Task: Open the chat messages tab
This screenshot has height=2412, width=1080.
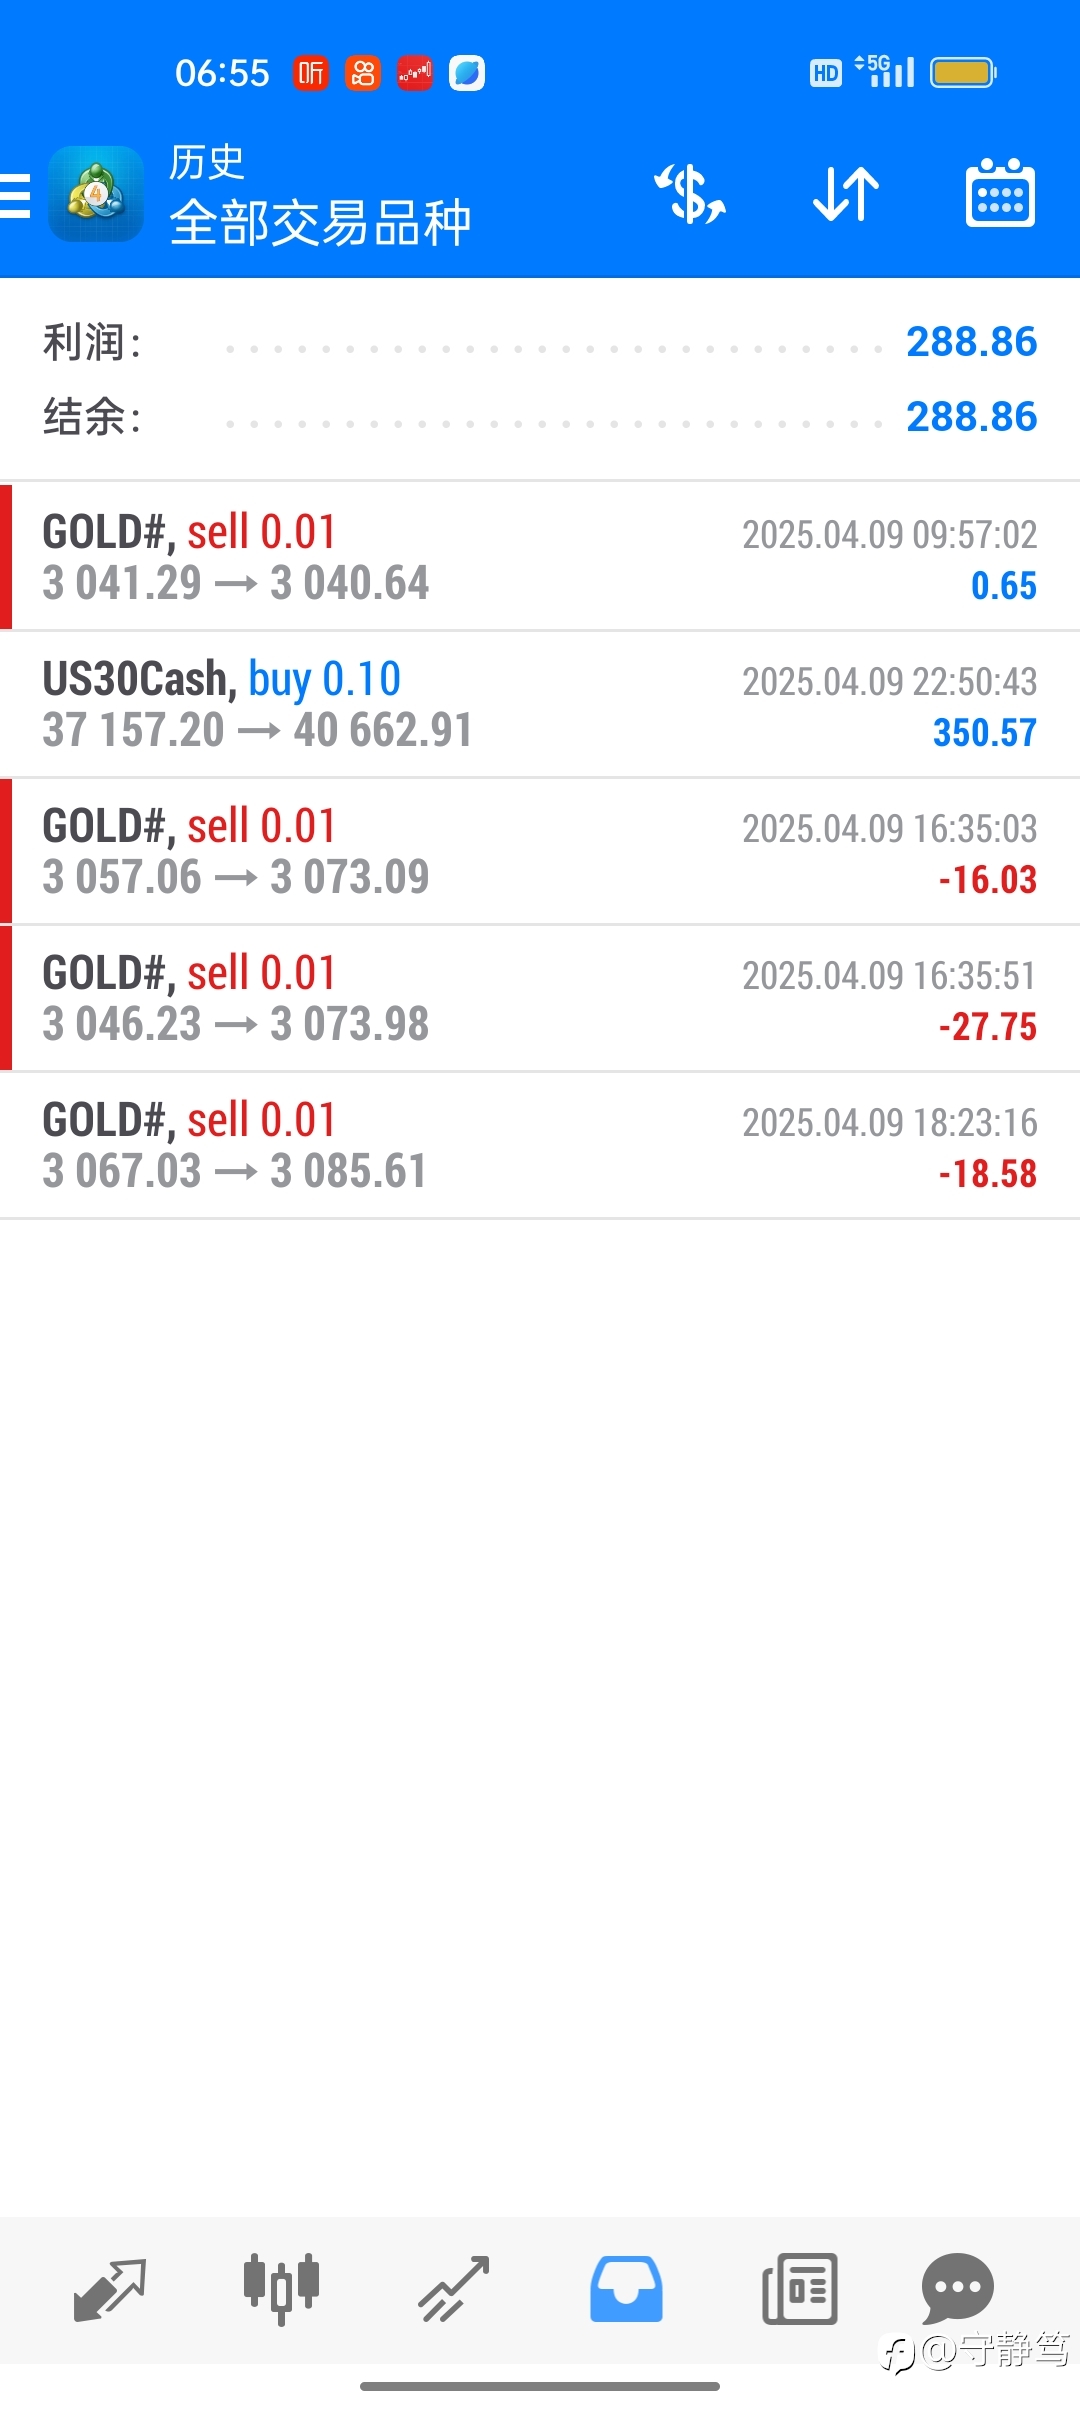Action: [957, 2288]
